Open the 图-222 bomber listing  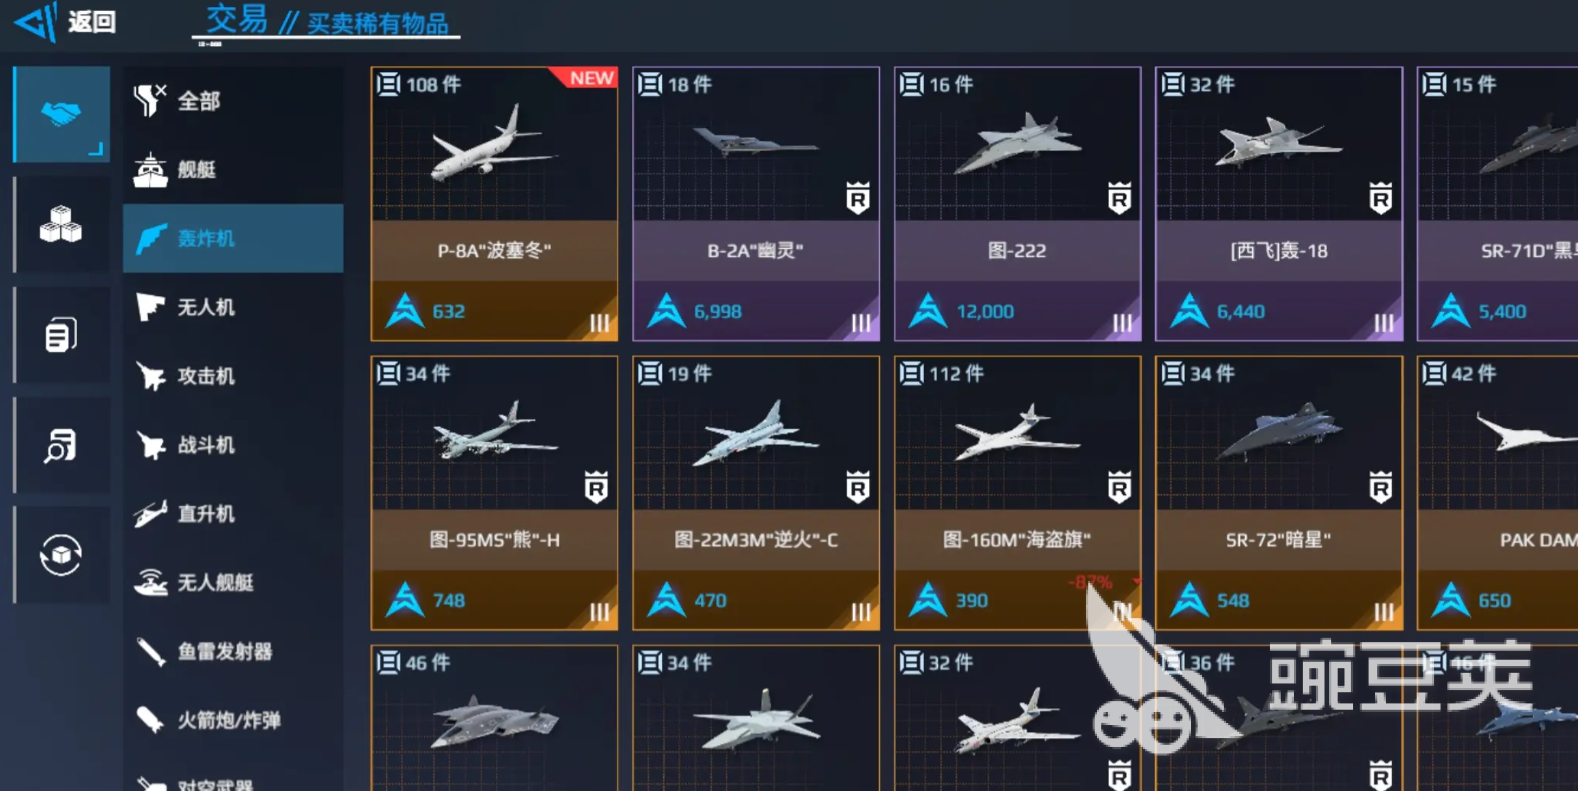(1017, 204)
